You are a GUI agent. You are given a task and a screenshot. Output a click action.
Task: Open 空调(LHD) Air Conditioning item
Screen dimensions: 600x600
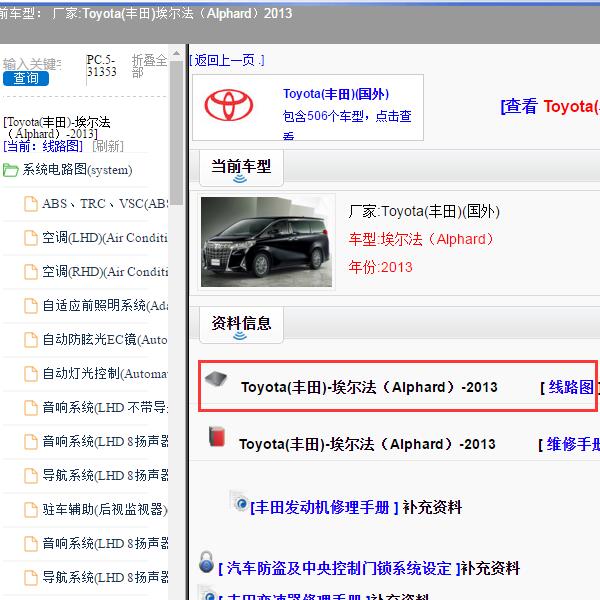[x=105, y=238]
